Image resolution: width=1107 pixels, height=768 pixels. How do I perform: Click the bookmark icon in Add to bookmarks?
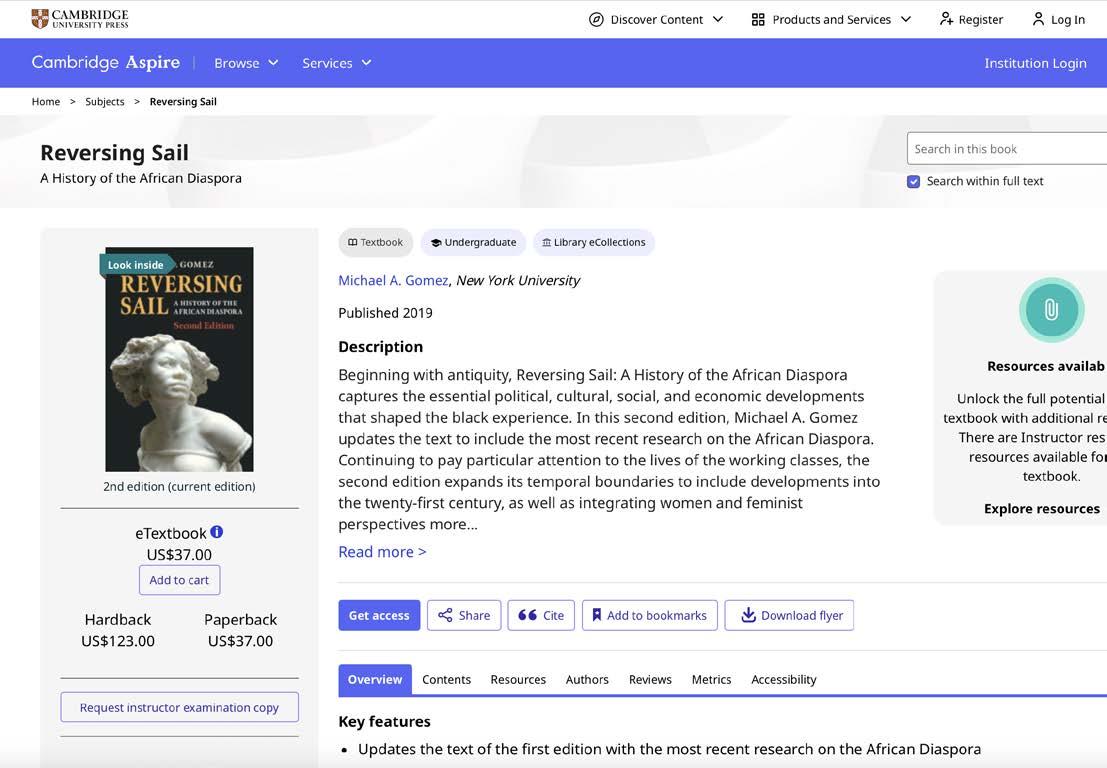597,616
